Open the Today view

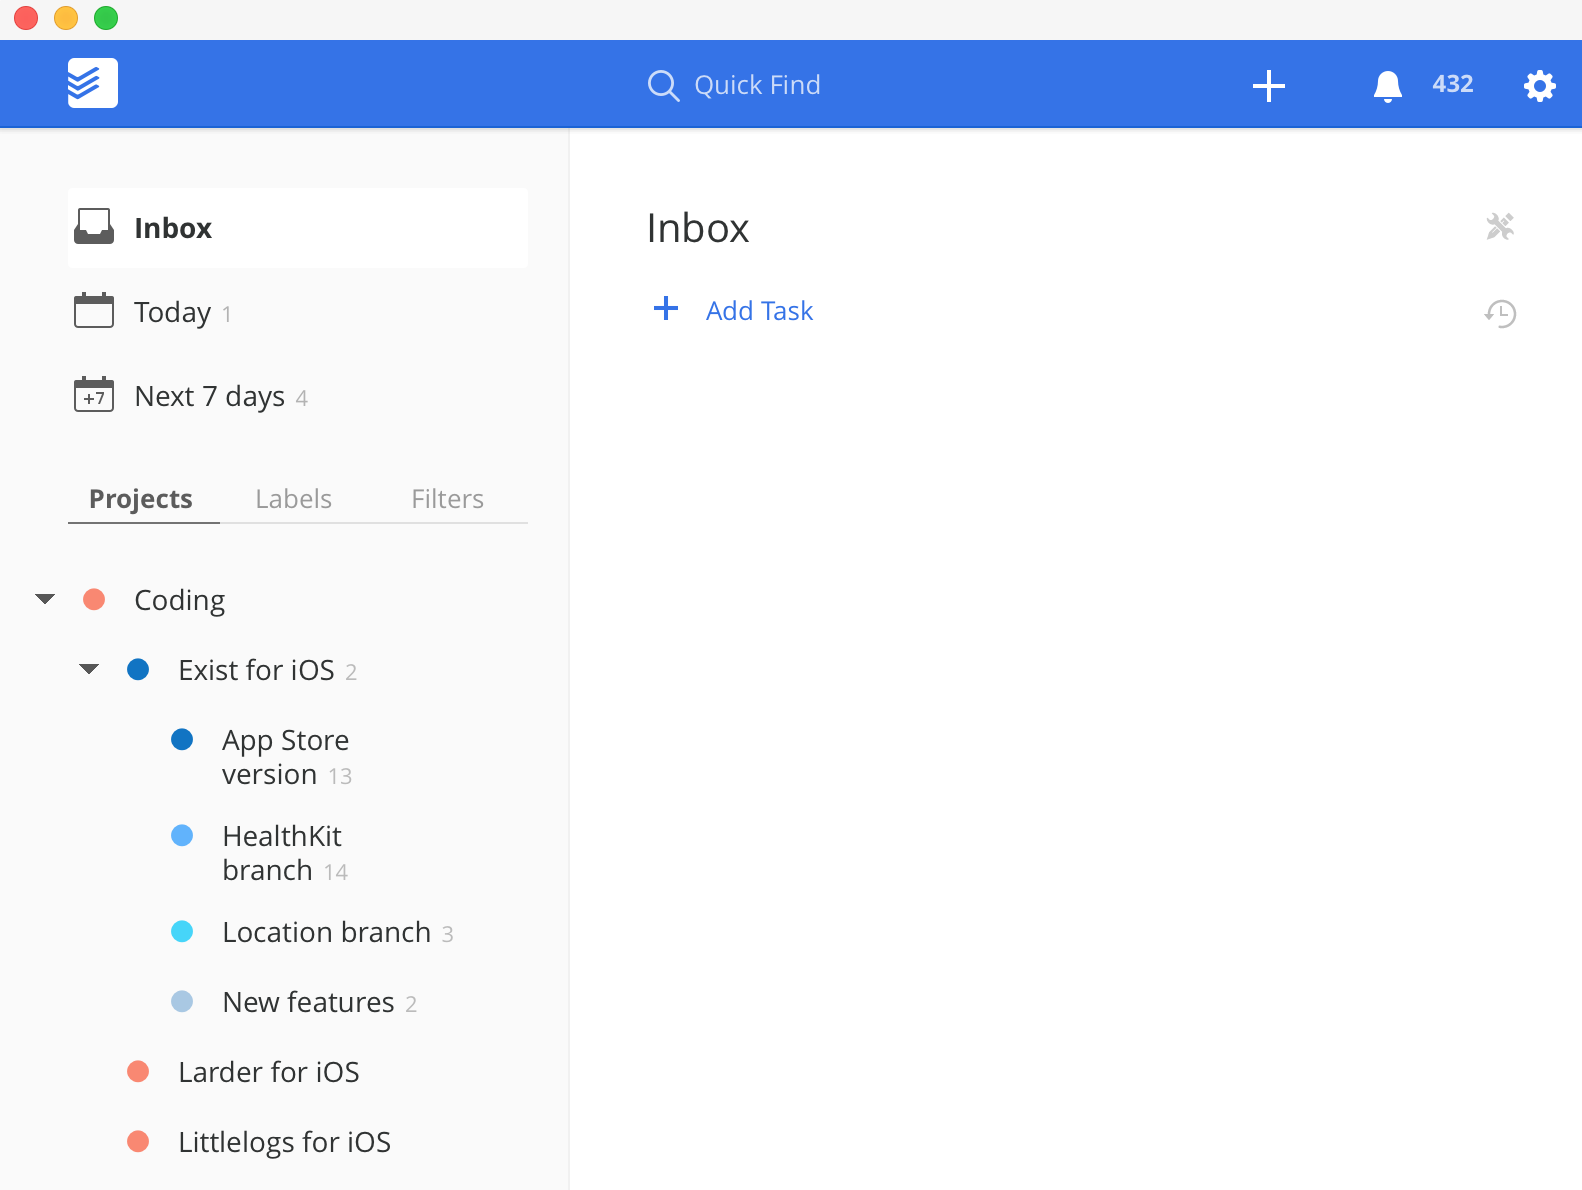(172, 312)
